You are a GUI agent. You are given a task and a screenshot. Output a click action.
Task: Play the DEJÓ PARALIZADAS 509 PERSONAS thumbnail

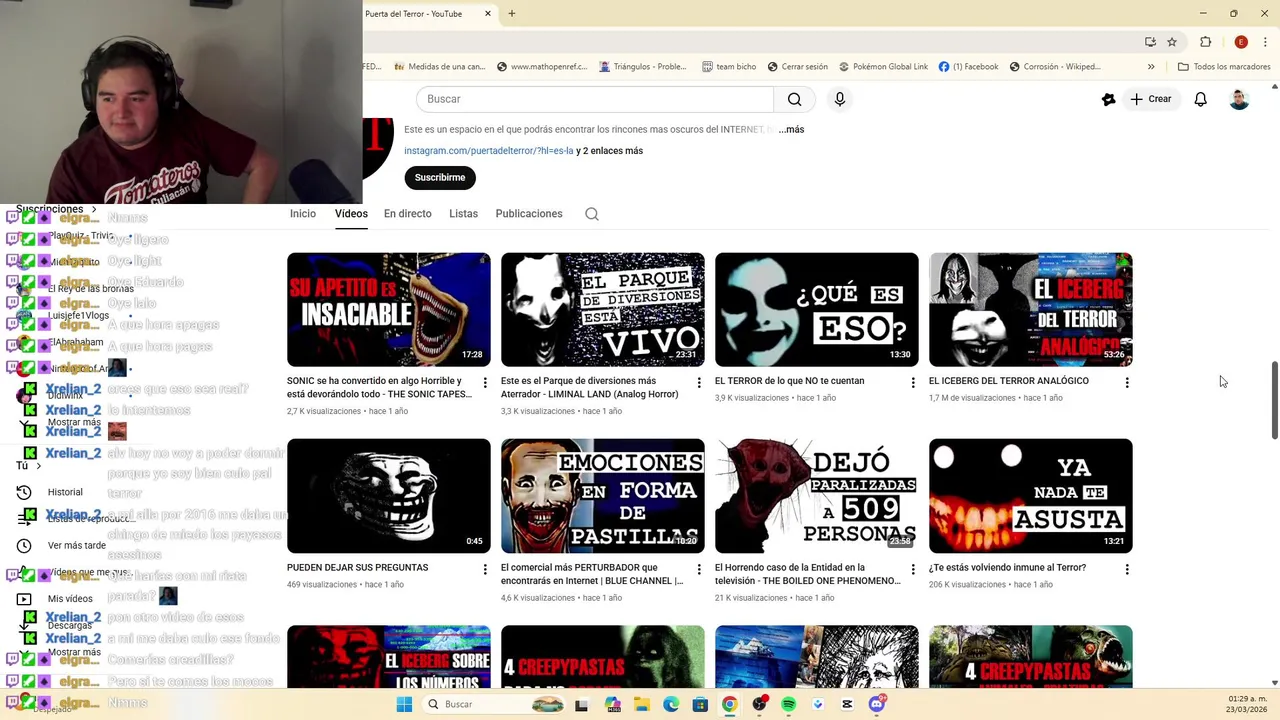(817, 496)
